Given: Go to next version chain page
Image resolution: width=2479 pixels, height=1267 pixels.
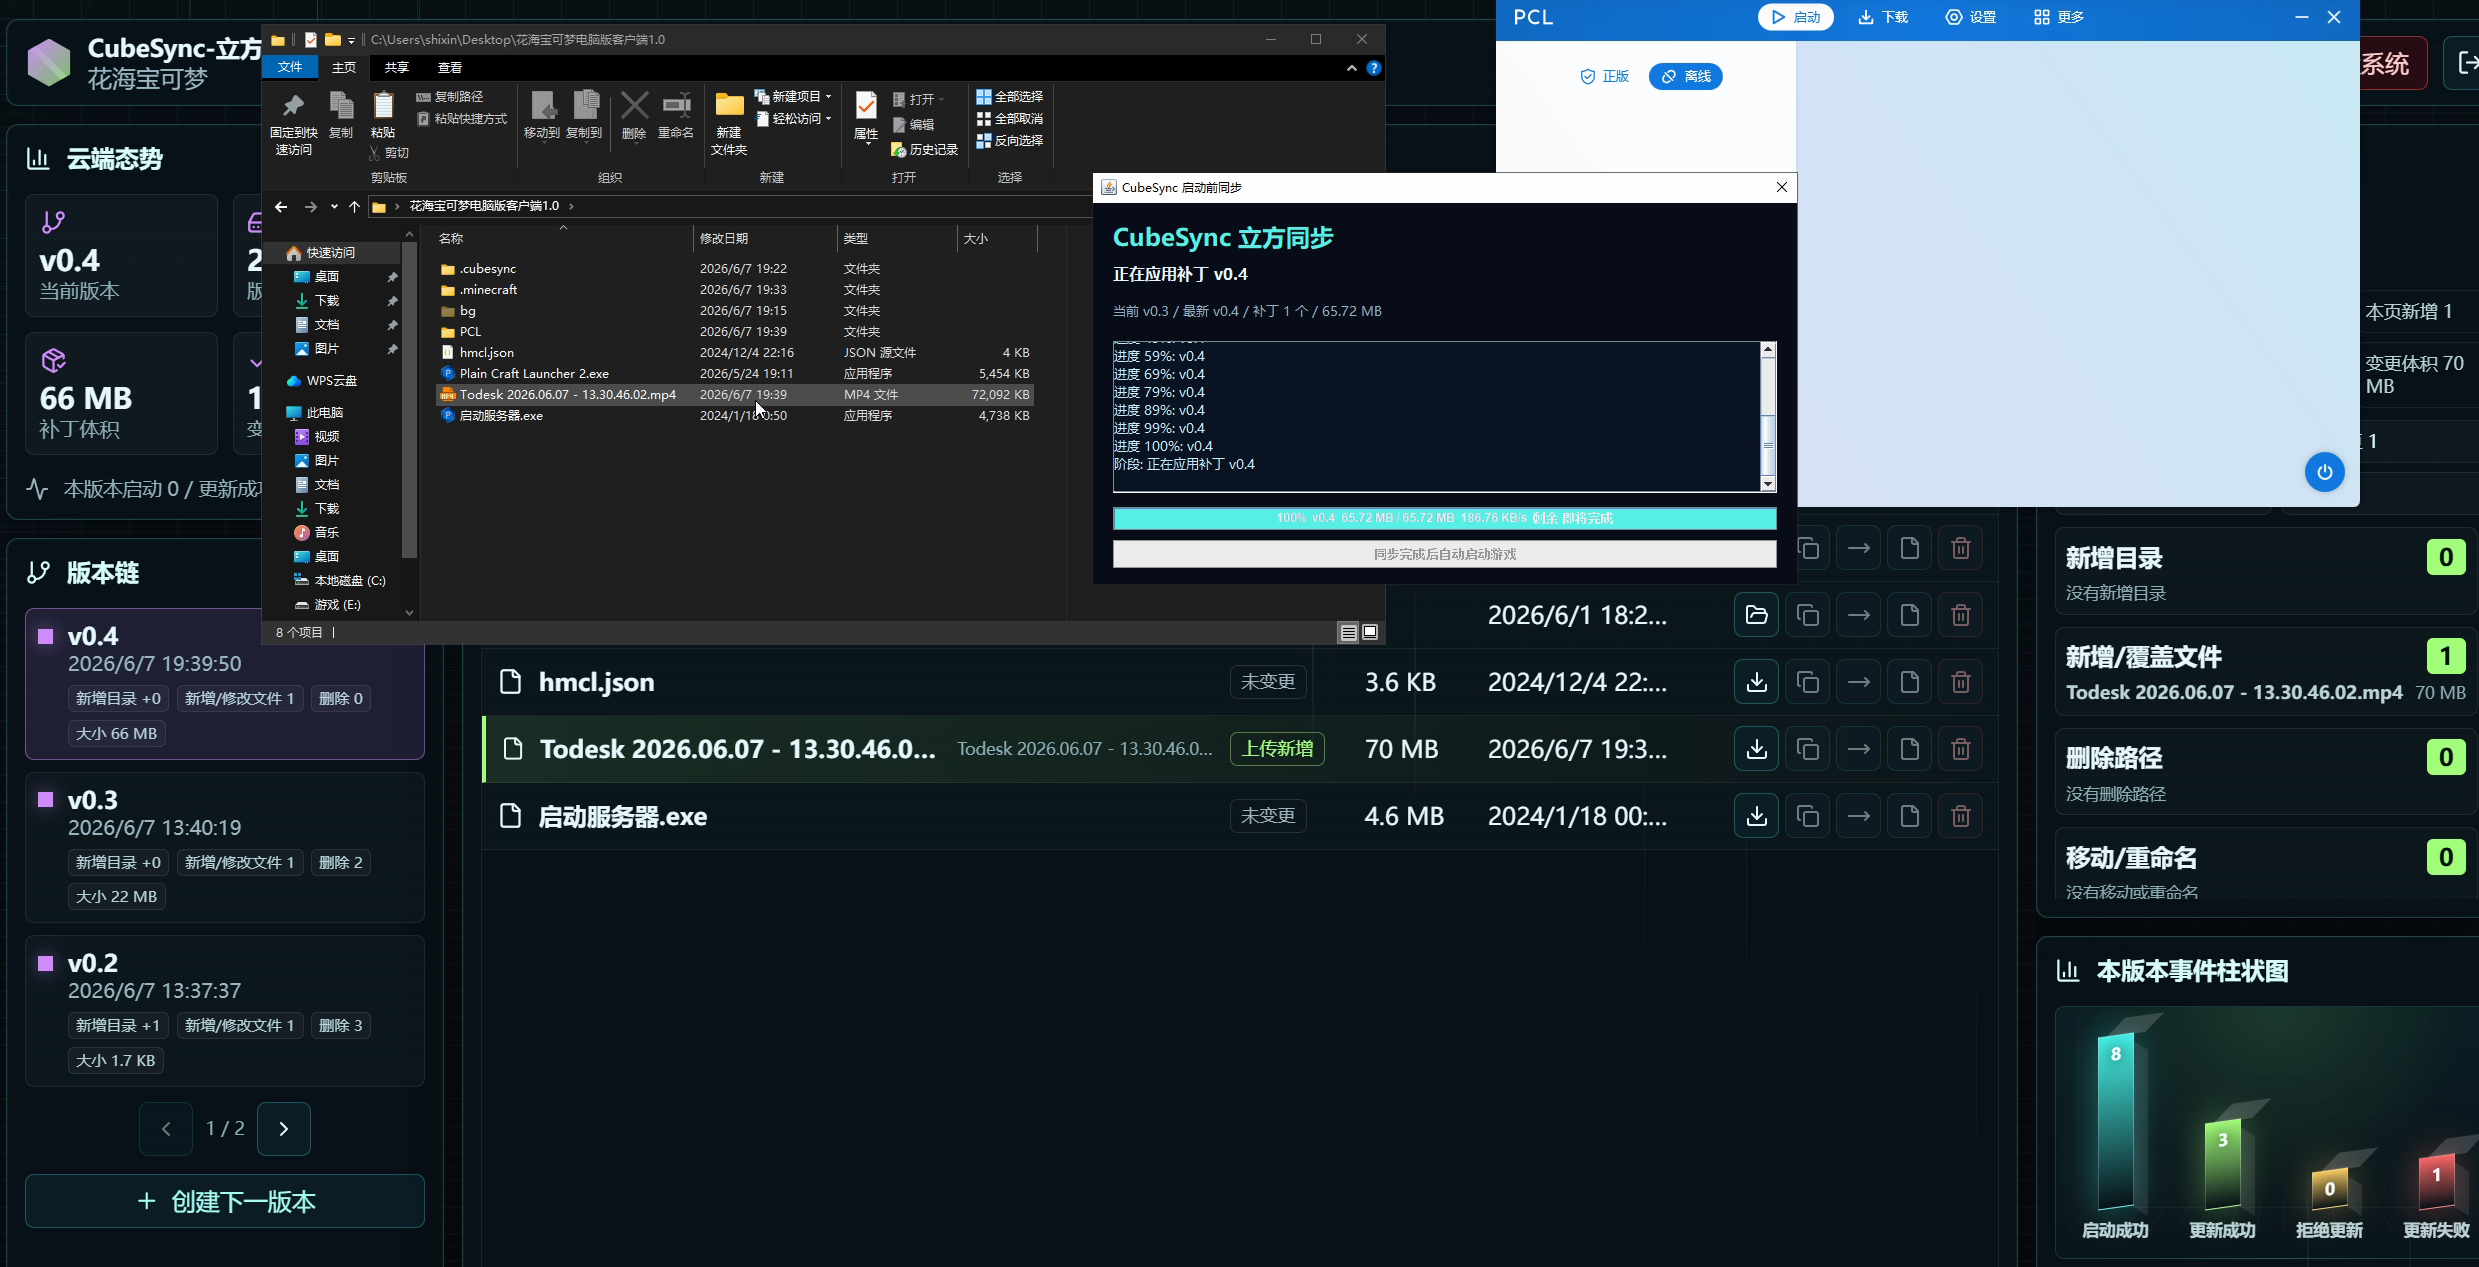Looking at the screenshot, I should pos(284,1129).
